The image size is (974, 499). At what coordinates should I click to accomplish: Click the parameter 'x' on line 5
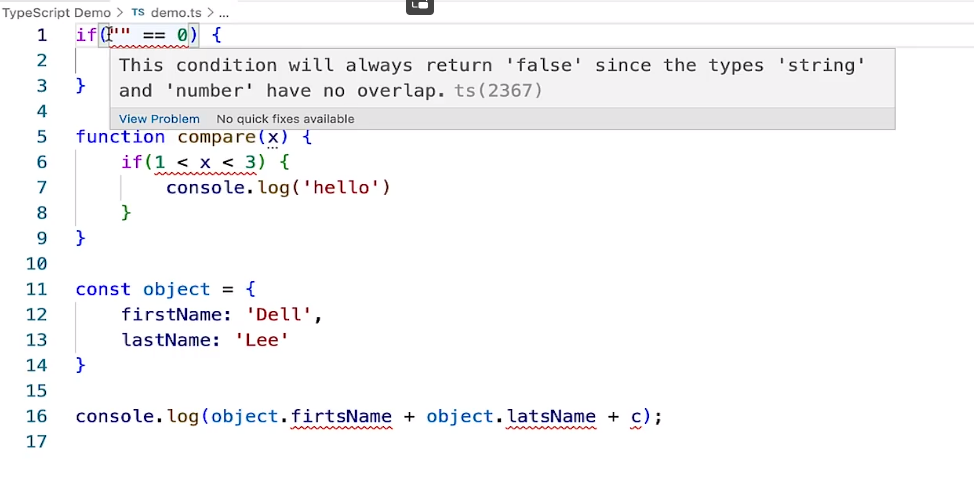tap(273, 137)
